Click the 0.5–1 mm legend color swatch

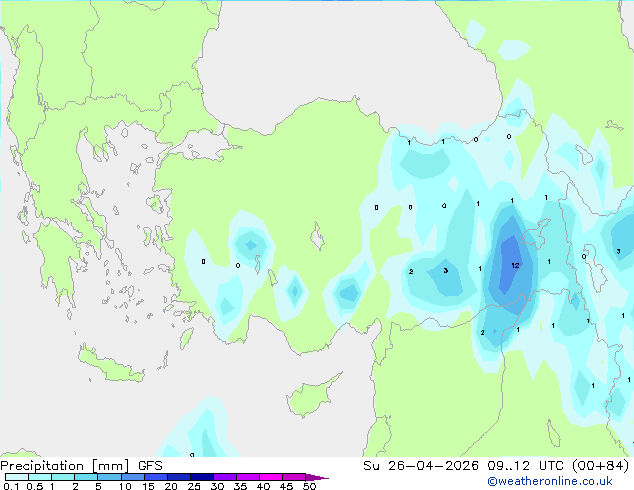[40, 477]
